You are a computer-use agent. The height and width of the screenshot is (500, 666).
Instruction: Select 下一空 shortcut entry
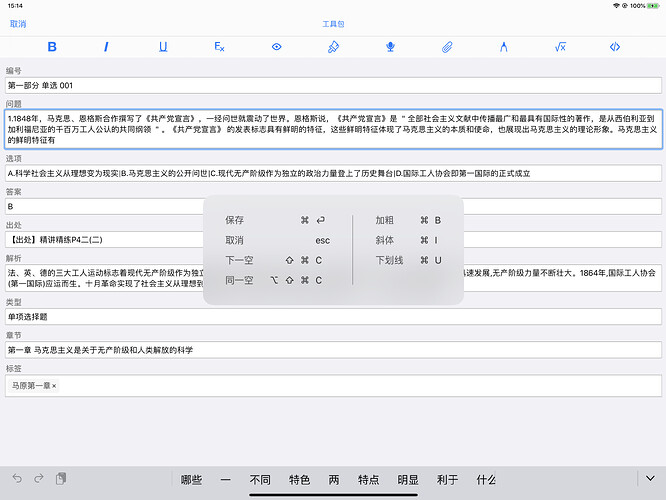[274, 260]
